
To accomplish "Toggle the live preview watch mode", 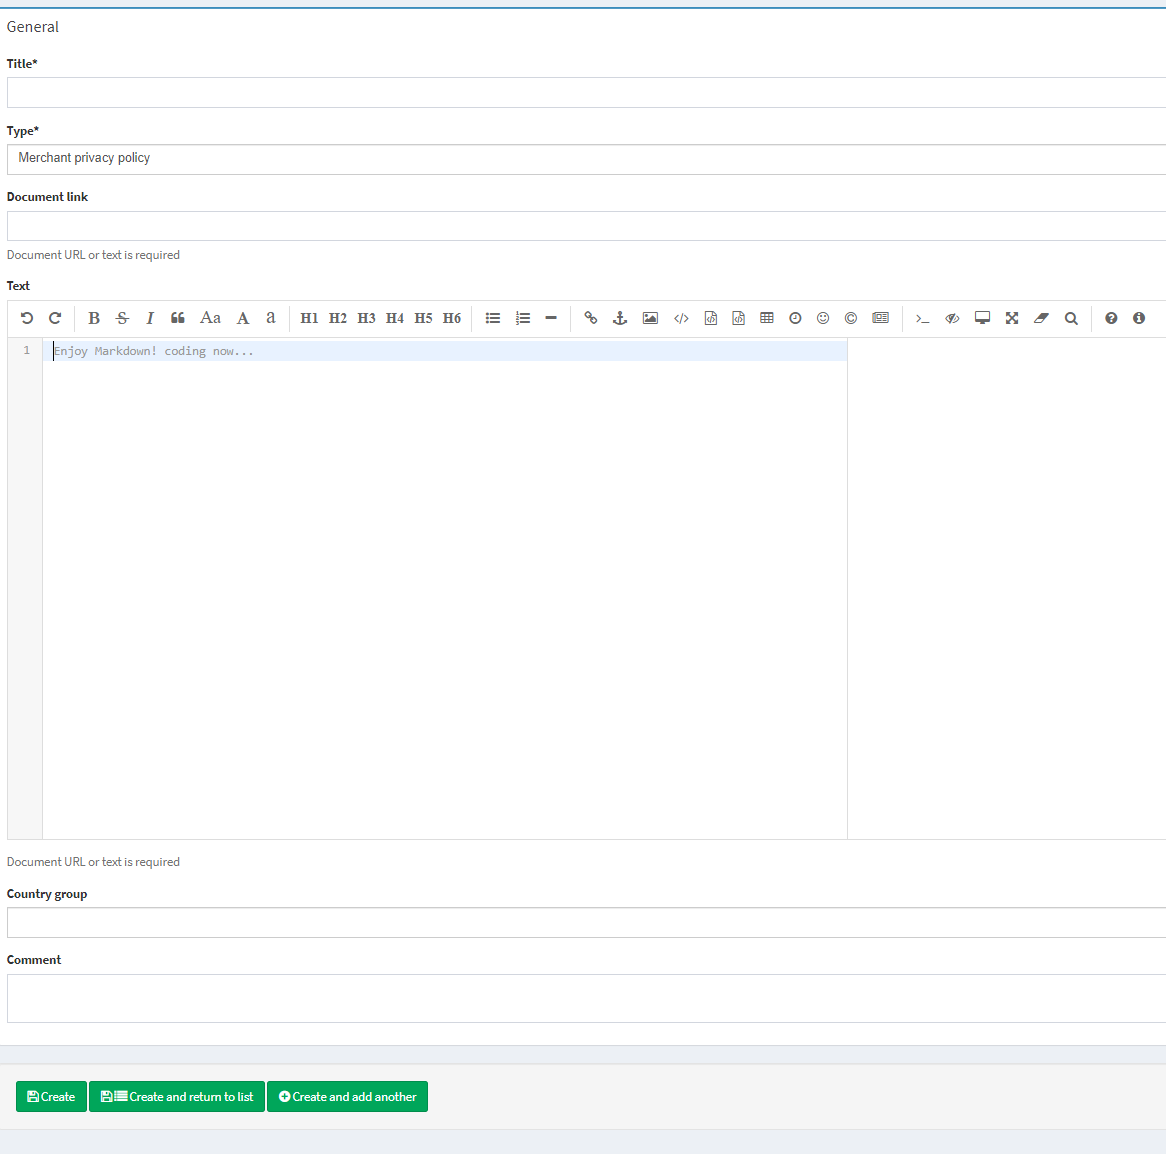I will click(x=952, y=318).
